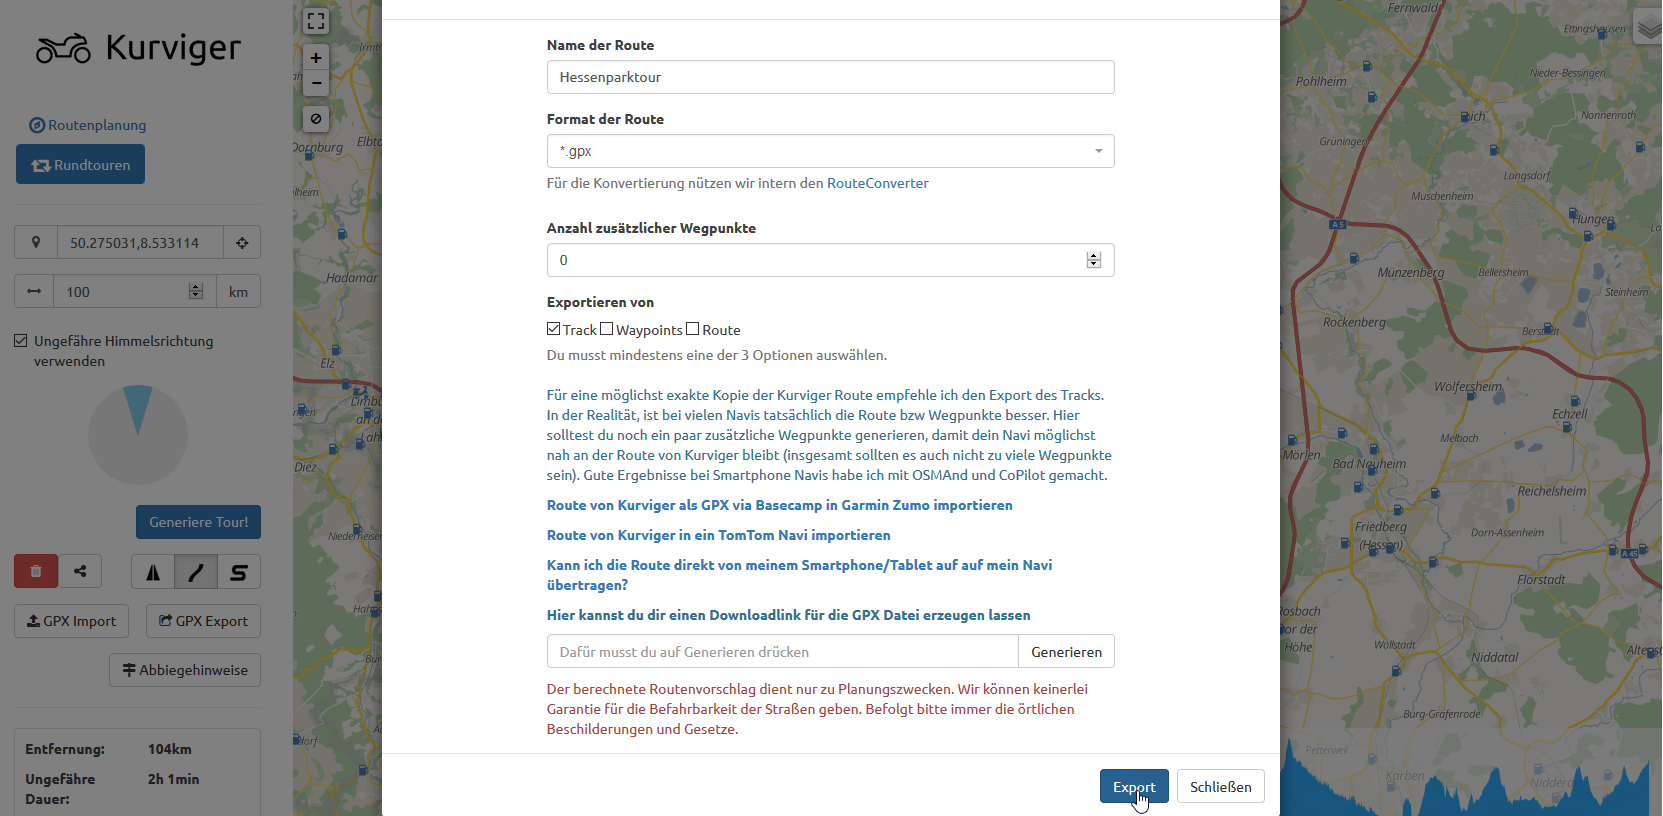Click the compass direction dial
The image size is (1663, 816).
pos(138,435)
